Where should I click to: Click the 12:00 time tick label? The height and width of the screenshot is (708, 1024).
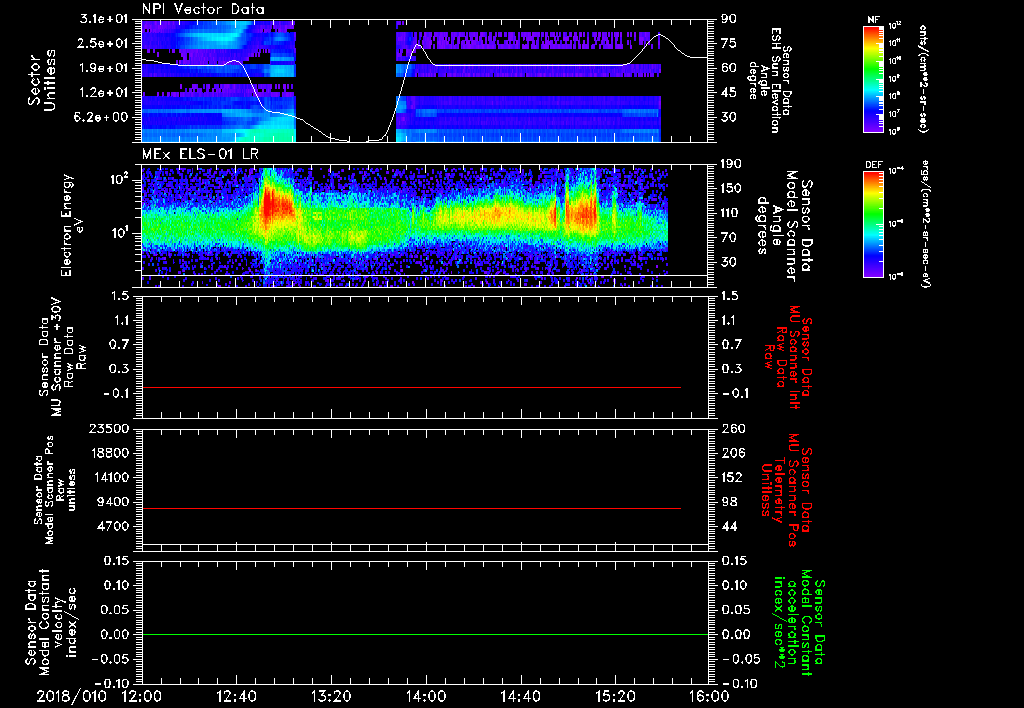142,696
